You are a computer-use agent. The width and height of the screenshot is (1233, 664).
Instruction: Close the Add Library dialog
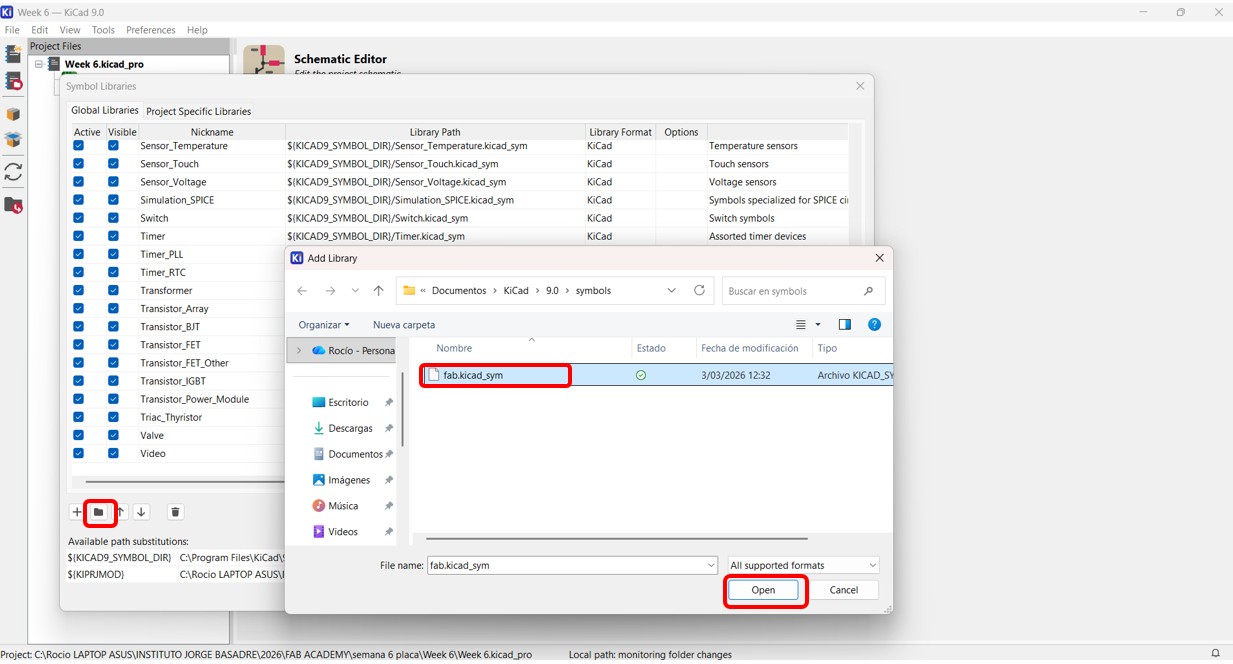(x=880, y=258)
